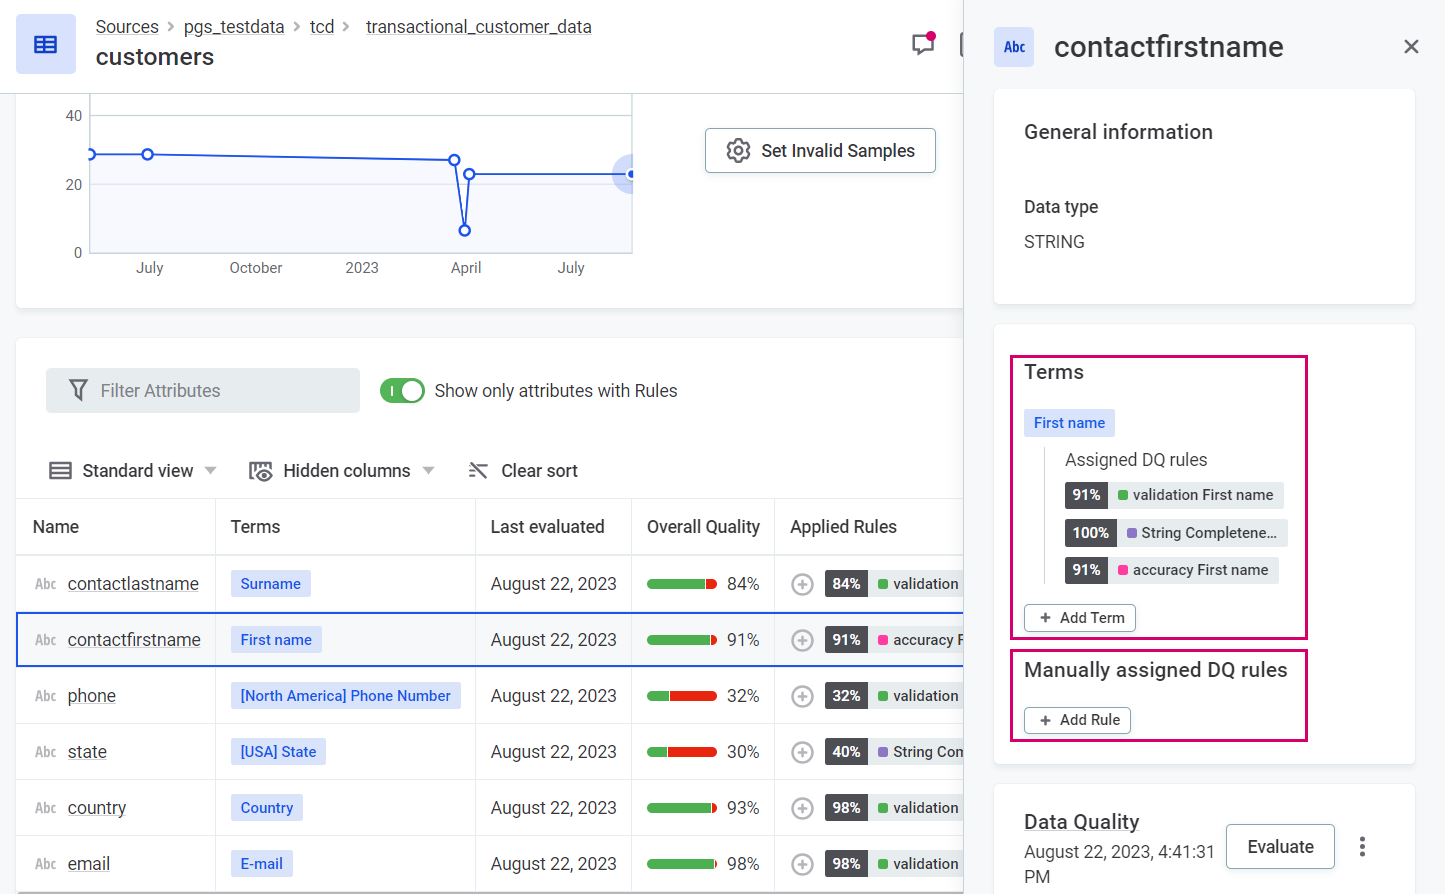Click the Last evaluated column header

[547, 527]
